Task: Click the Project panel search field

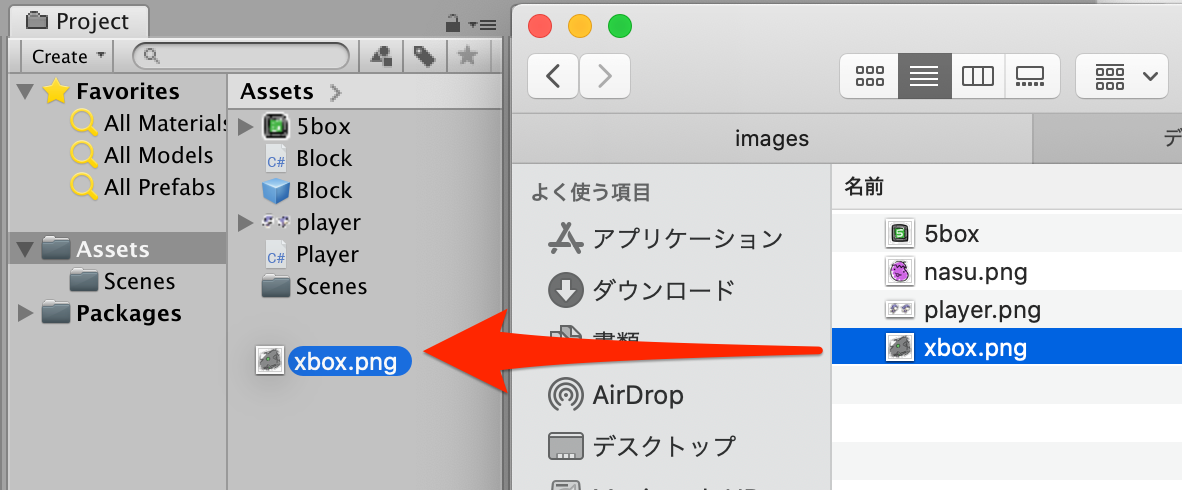Action: click(241, 56)
